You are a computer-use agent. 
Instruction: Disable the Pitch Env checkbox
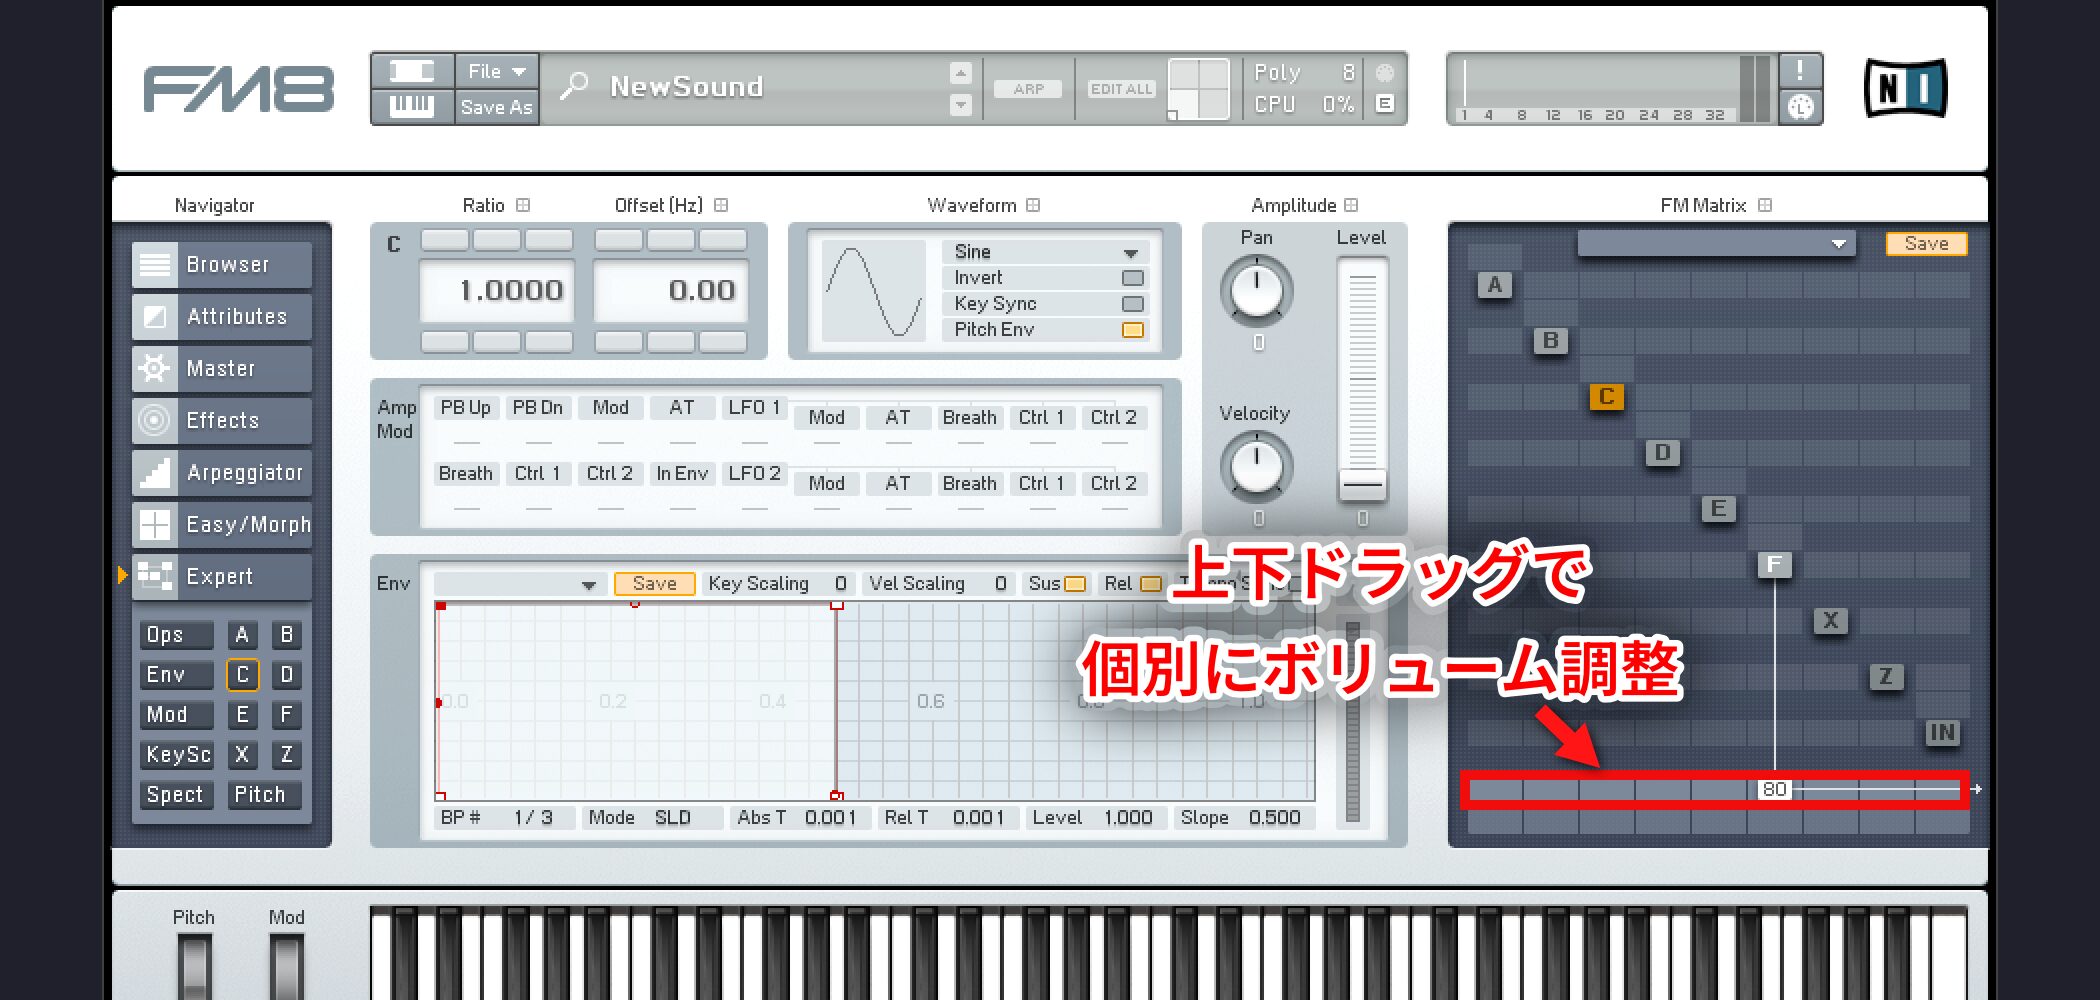(x=1132, y=330)
